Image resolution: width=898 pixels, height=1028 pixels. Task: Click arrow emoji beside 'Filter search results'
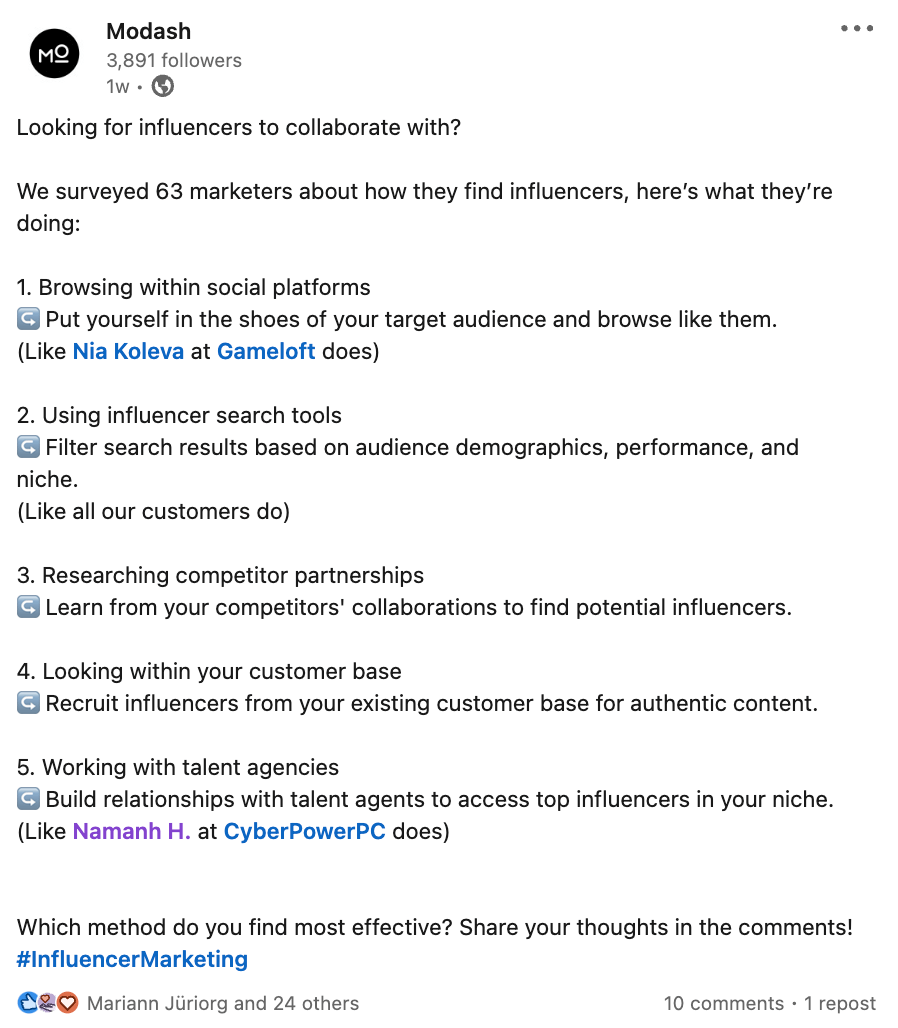(x=28, y=447)
